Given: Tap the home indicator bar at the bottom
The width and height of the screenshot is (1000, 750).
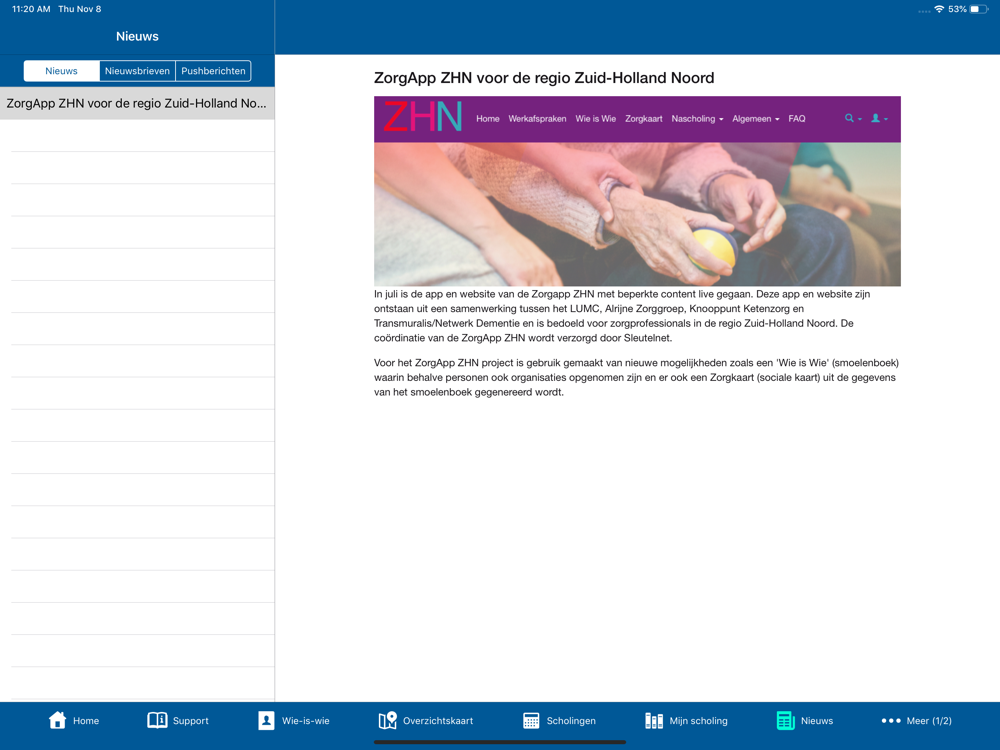Looking at the screenshot, I should click(x=500, y=742).
